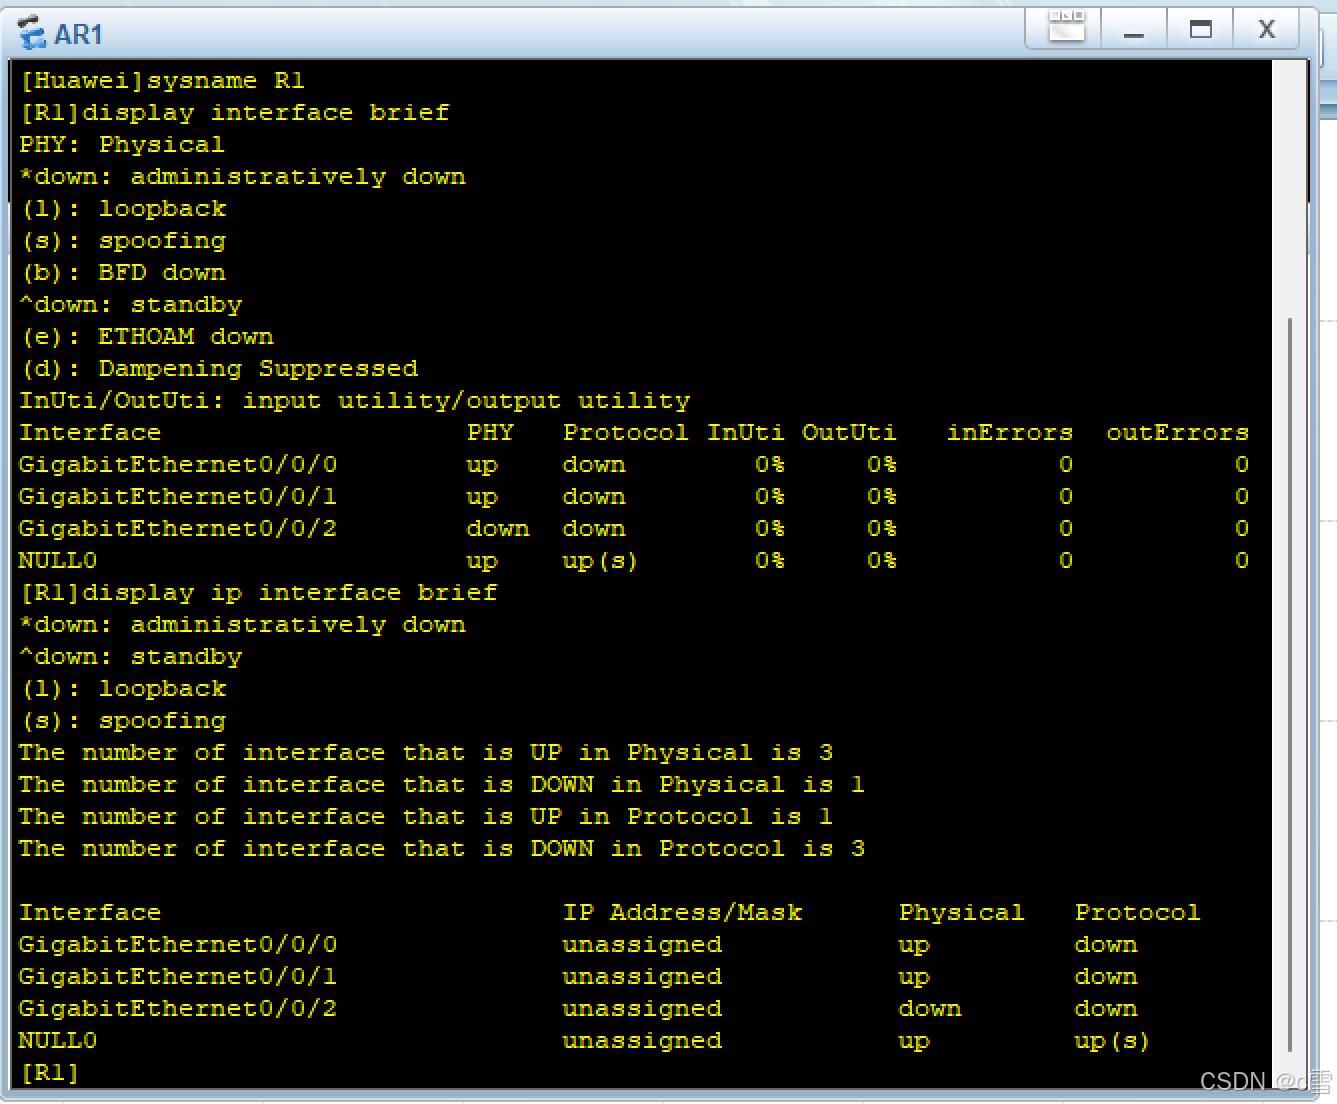Maximize the AR1 terminal window
The height and width of the screenshot is (1104, 1337).
tap(1200, 28)
